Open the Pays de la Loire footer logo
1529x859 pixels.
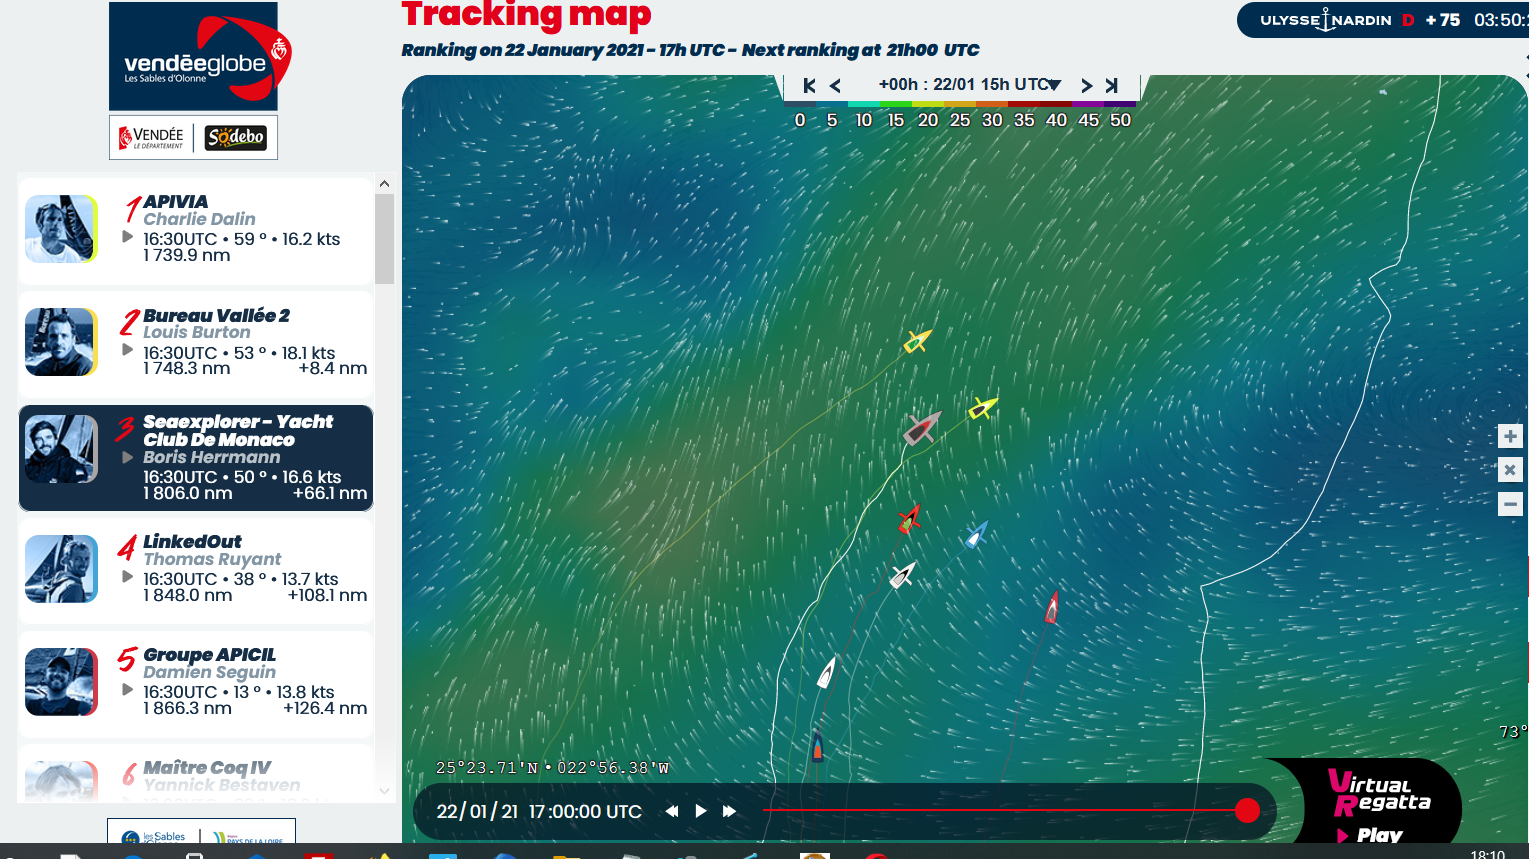click(248, 837)
